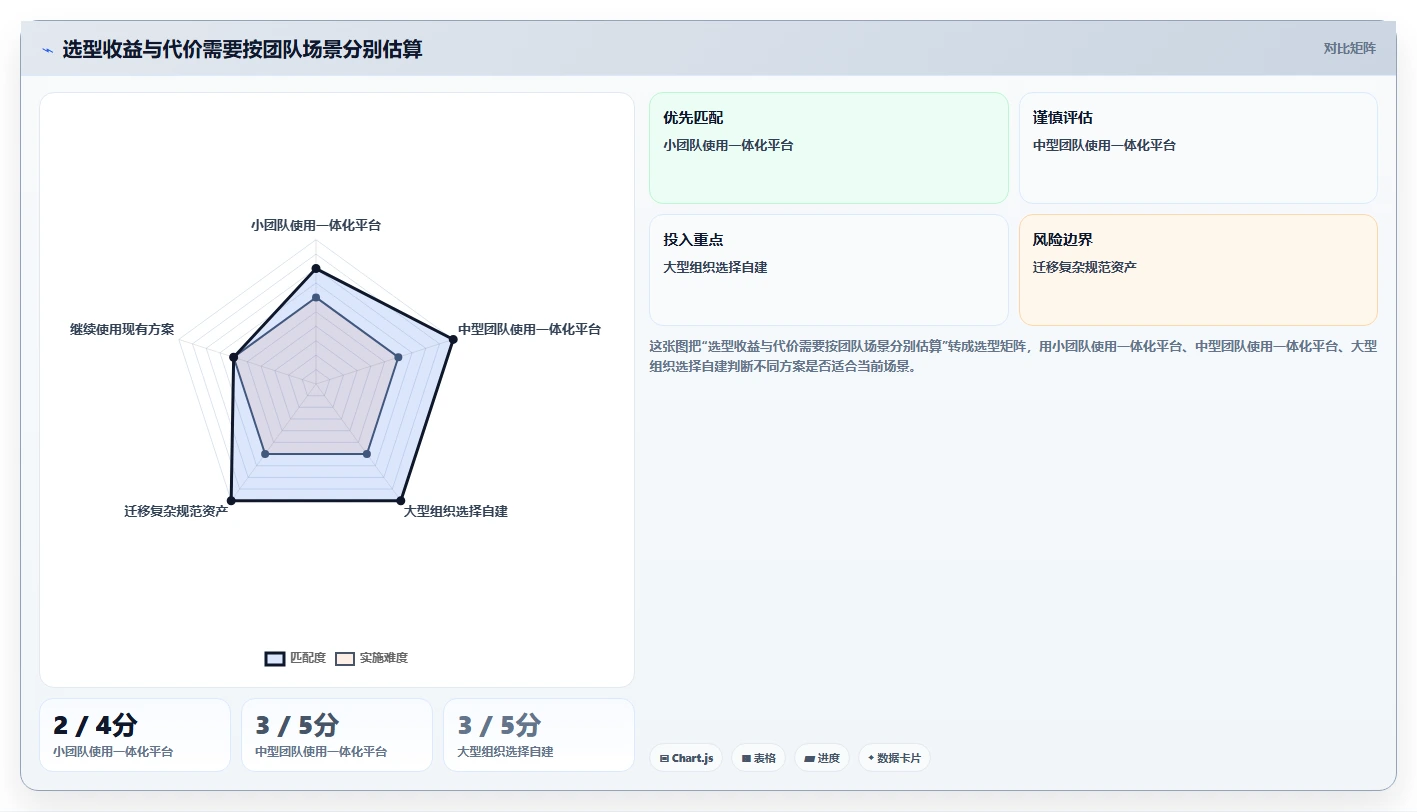Click the data point on 继续使用现有方案 axis
Viewport: 1417px width, 812px height.
pos(234,357)
